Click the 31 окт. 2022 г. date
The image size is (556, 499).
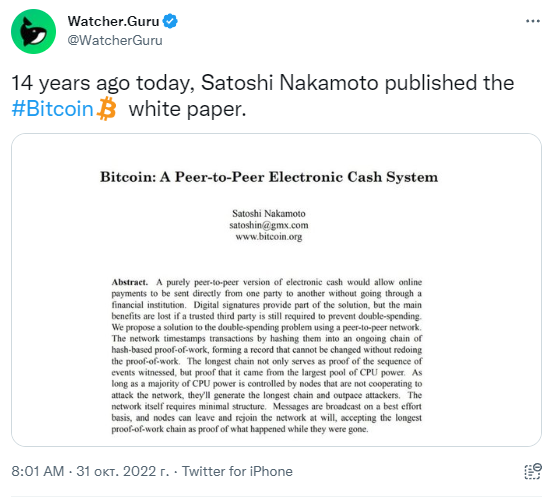[x=123, y=471]
